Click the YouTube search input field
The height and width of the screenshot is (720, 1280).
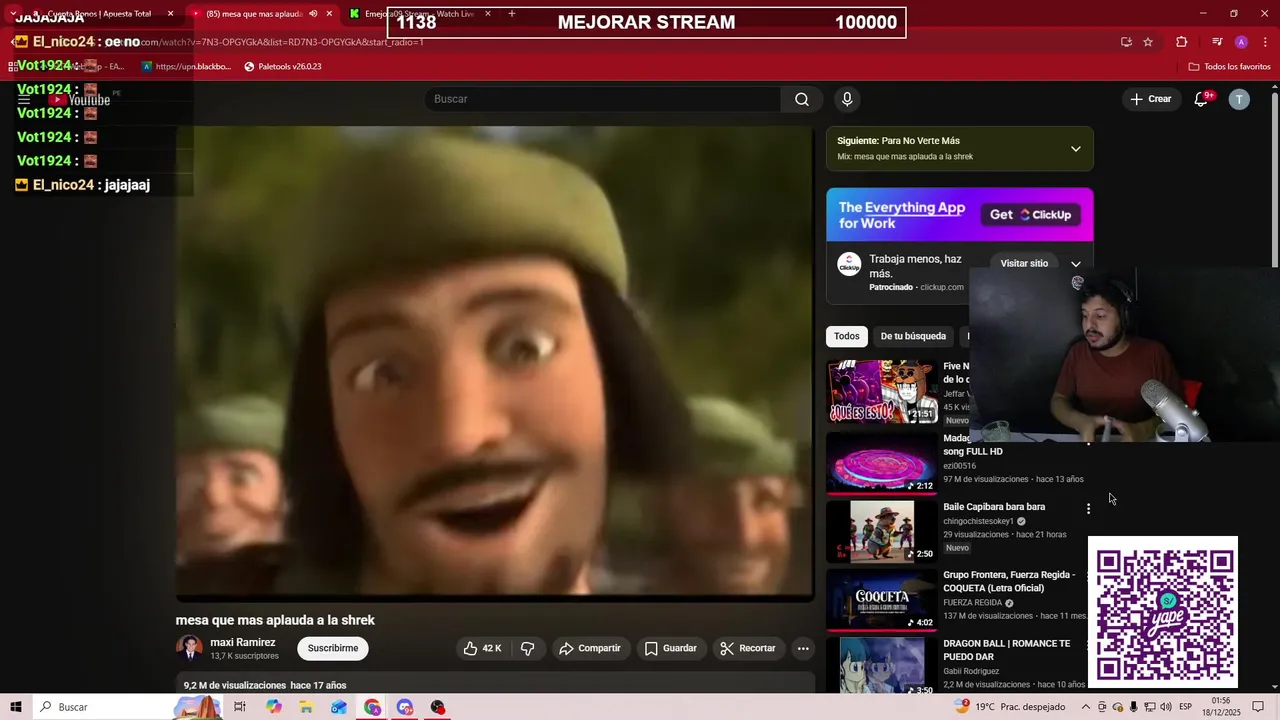[603, 99]
